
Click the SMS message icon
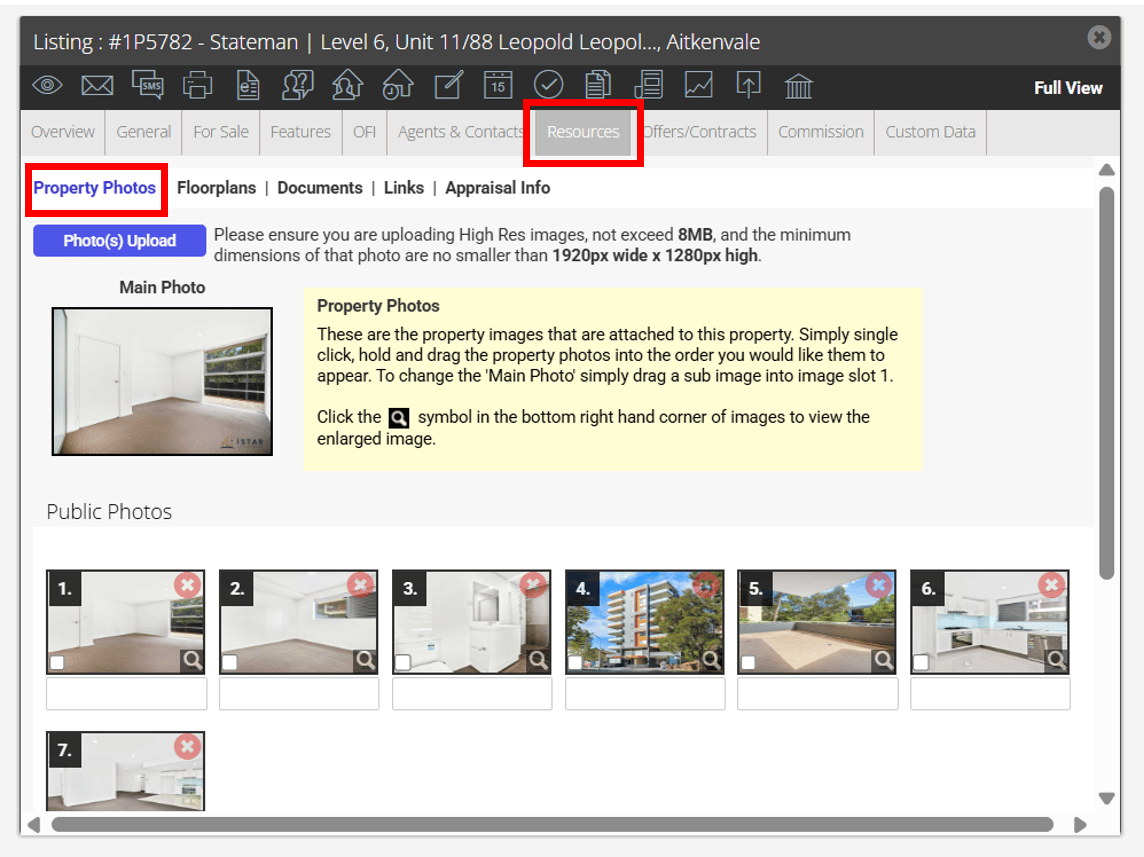(x=147, y=85)
